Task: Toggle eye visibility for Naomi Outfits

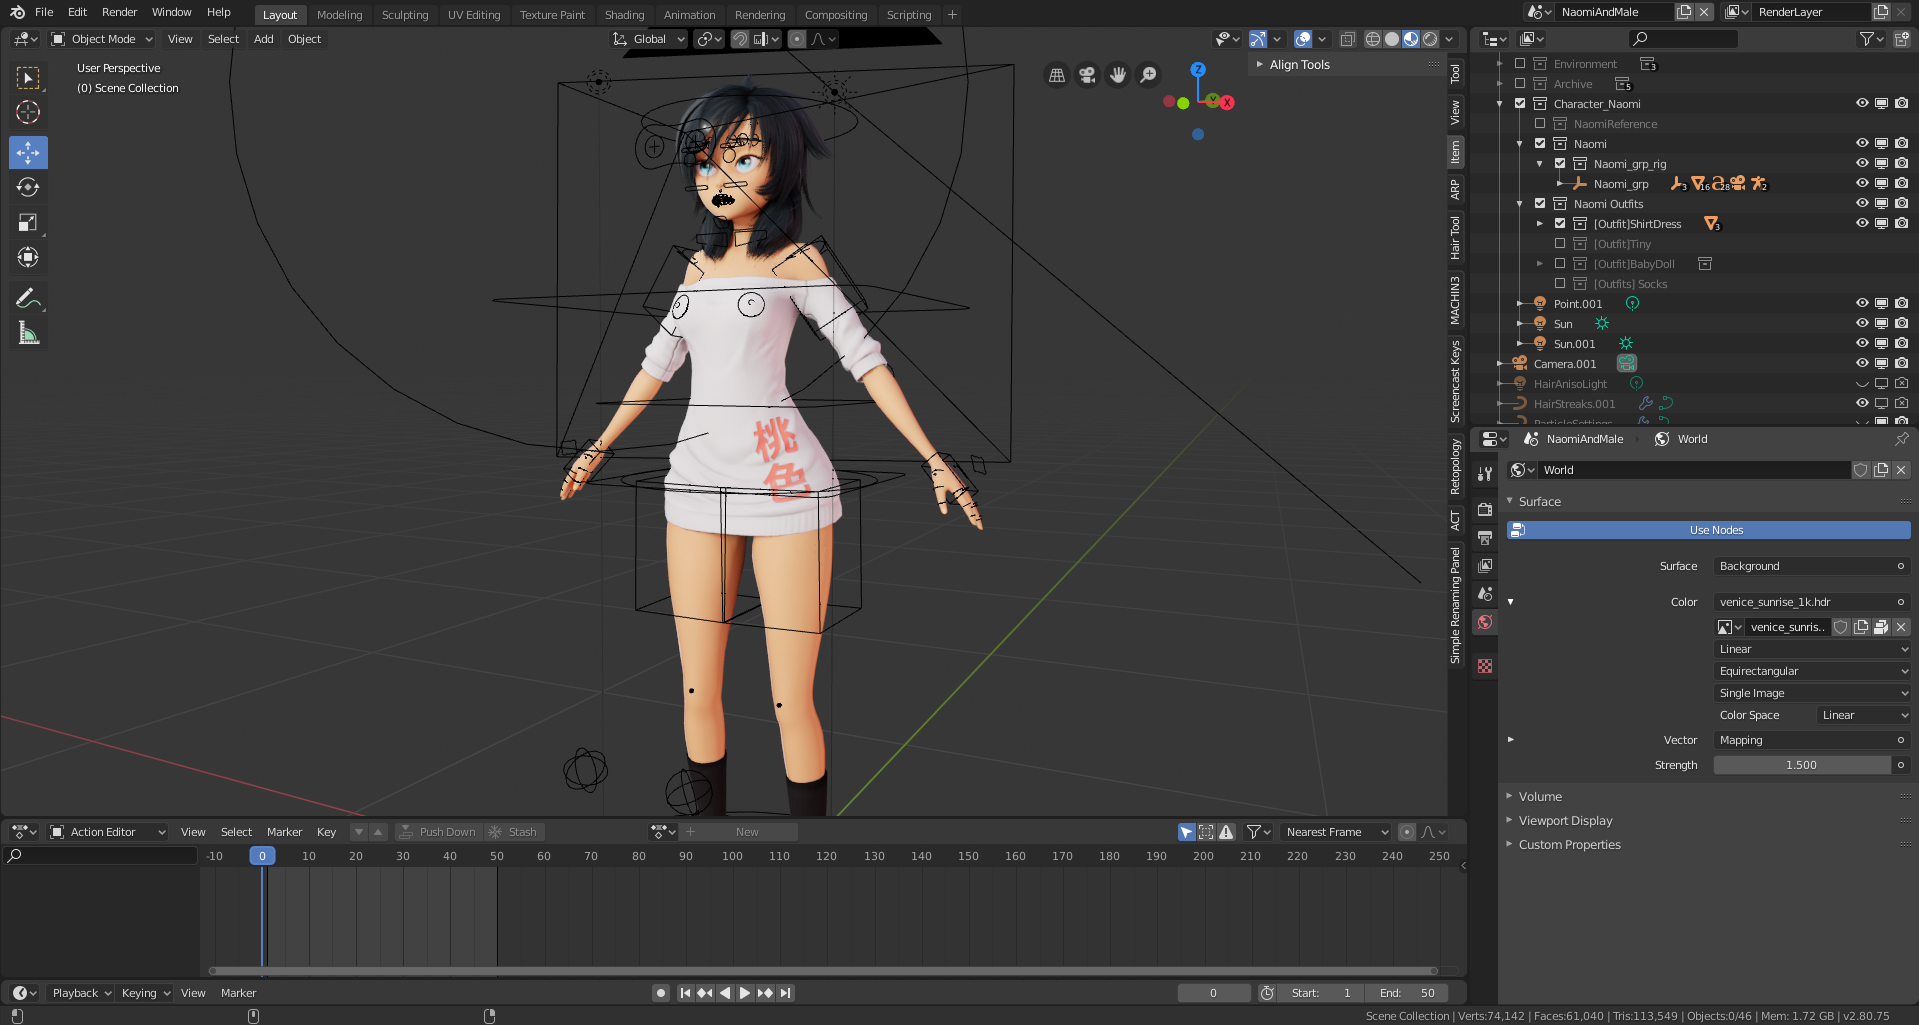Action: coord(1862,204)
